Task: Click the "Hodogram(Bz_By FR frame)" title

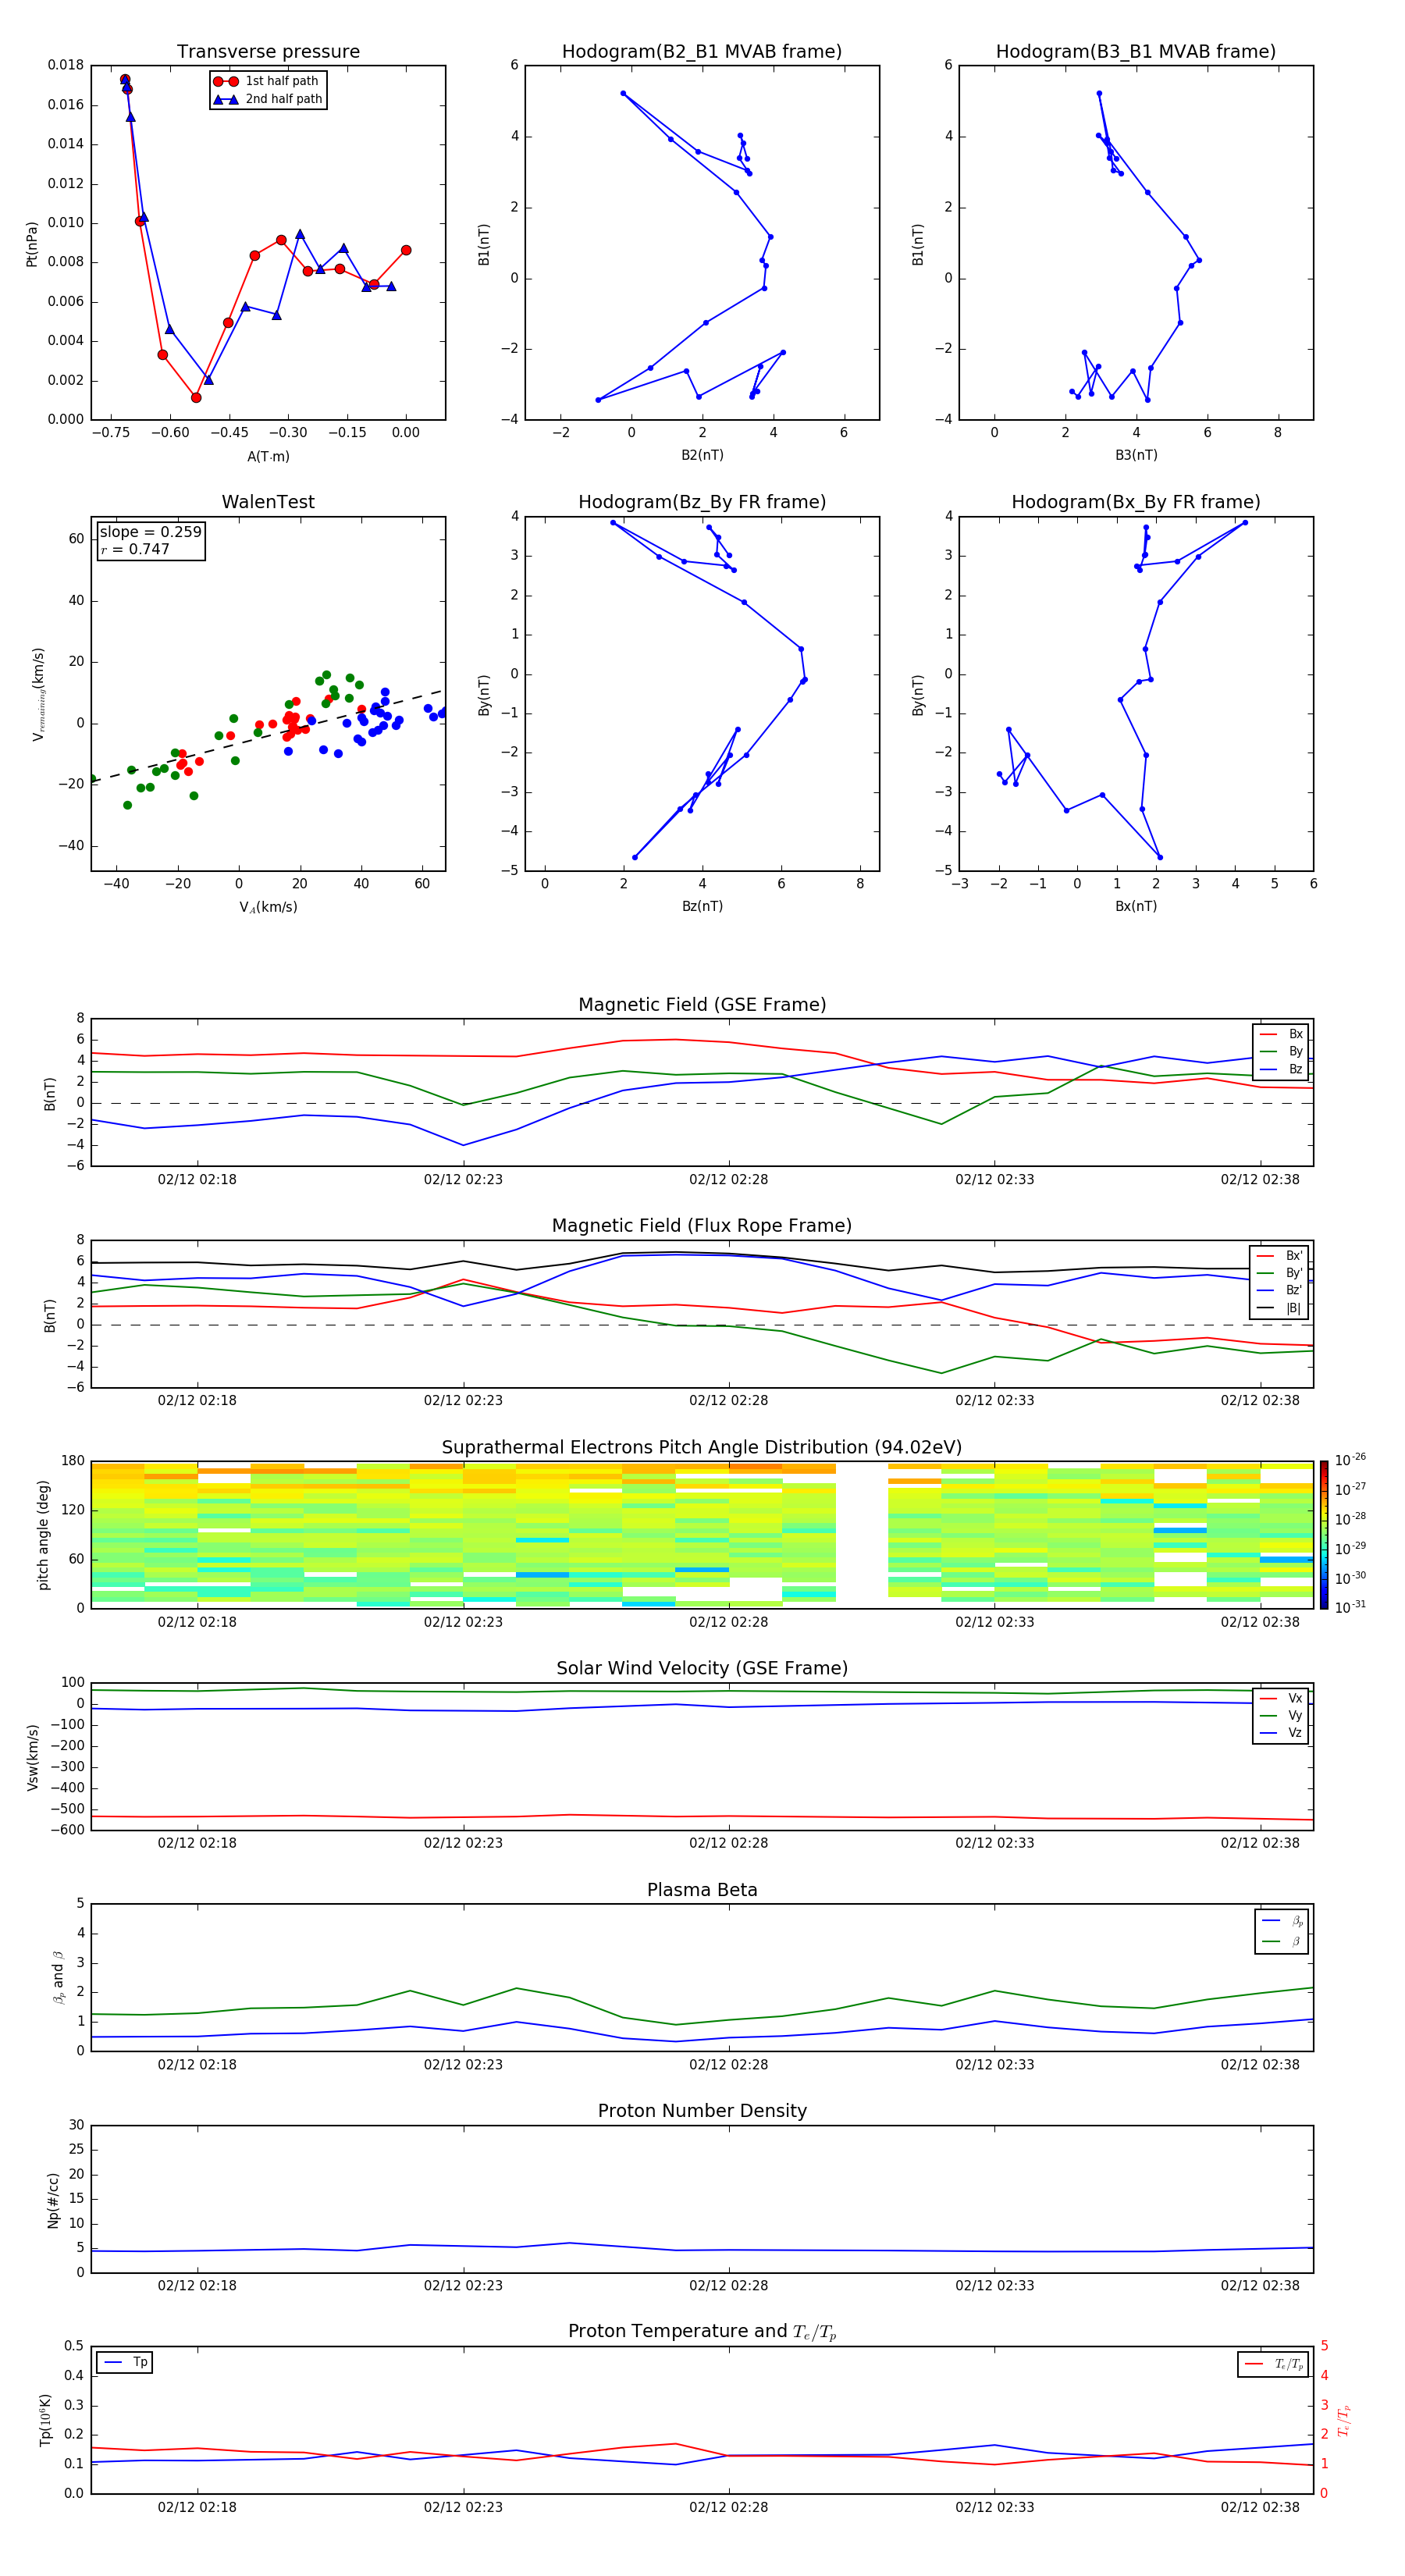Action: (702, 502)
